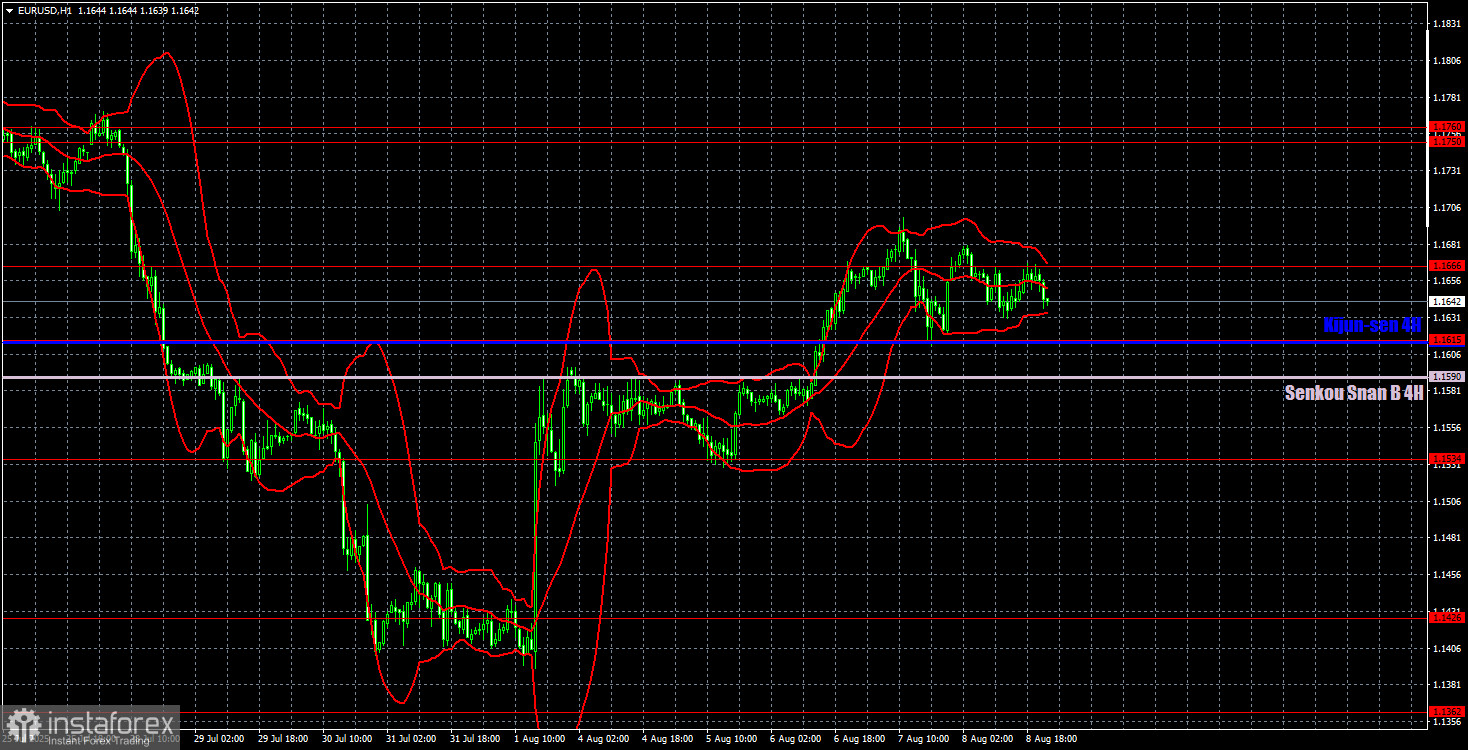The image size is (1468, 750).
Task: Open the chart menu triangle beside EURUSD,H1
Action: click(8, 10)
